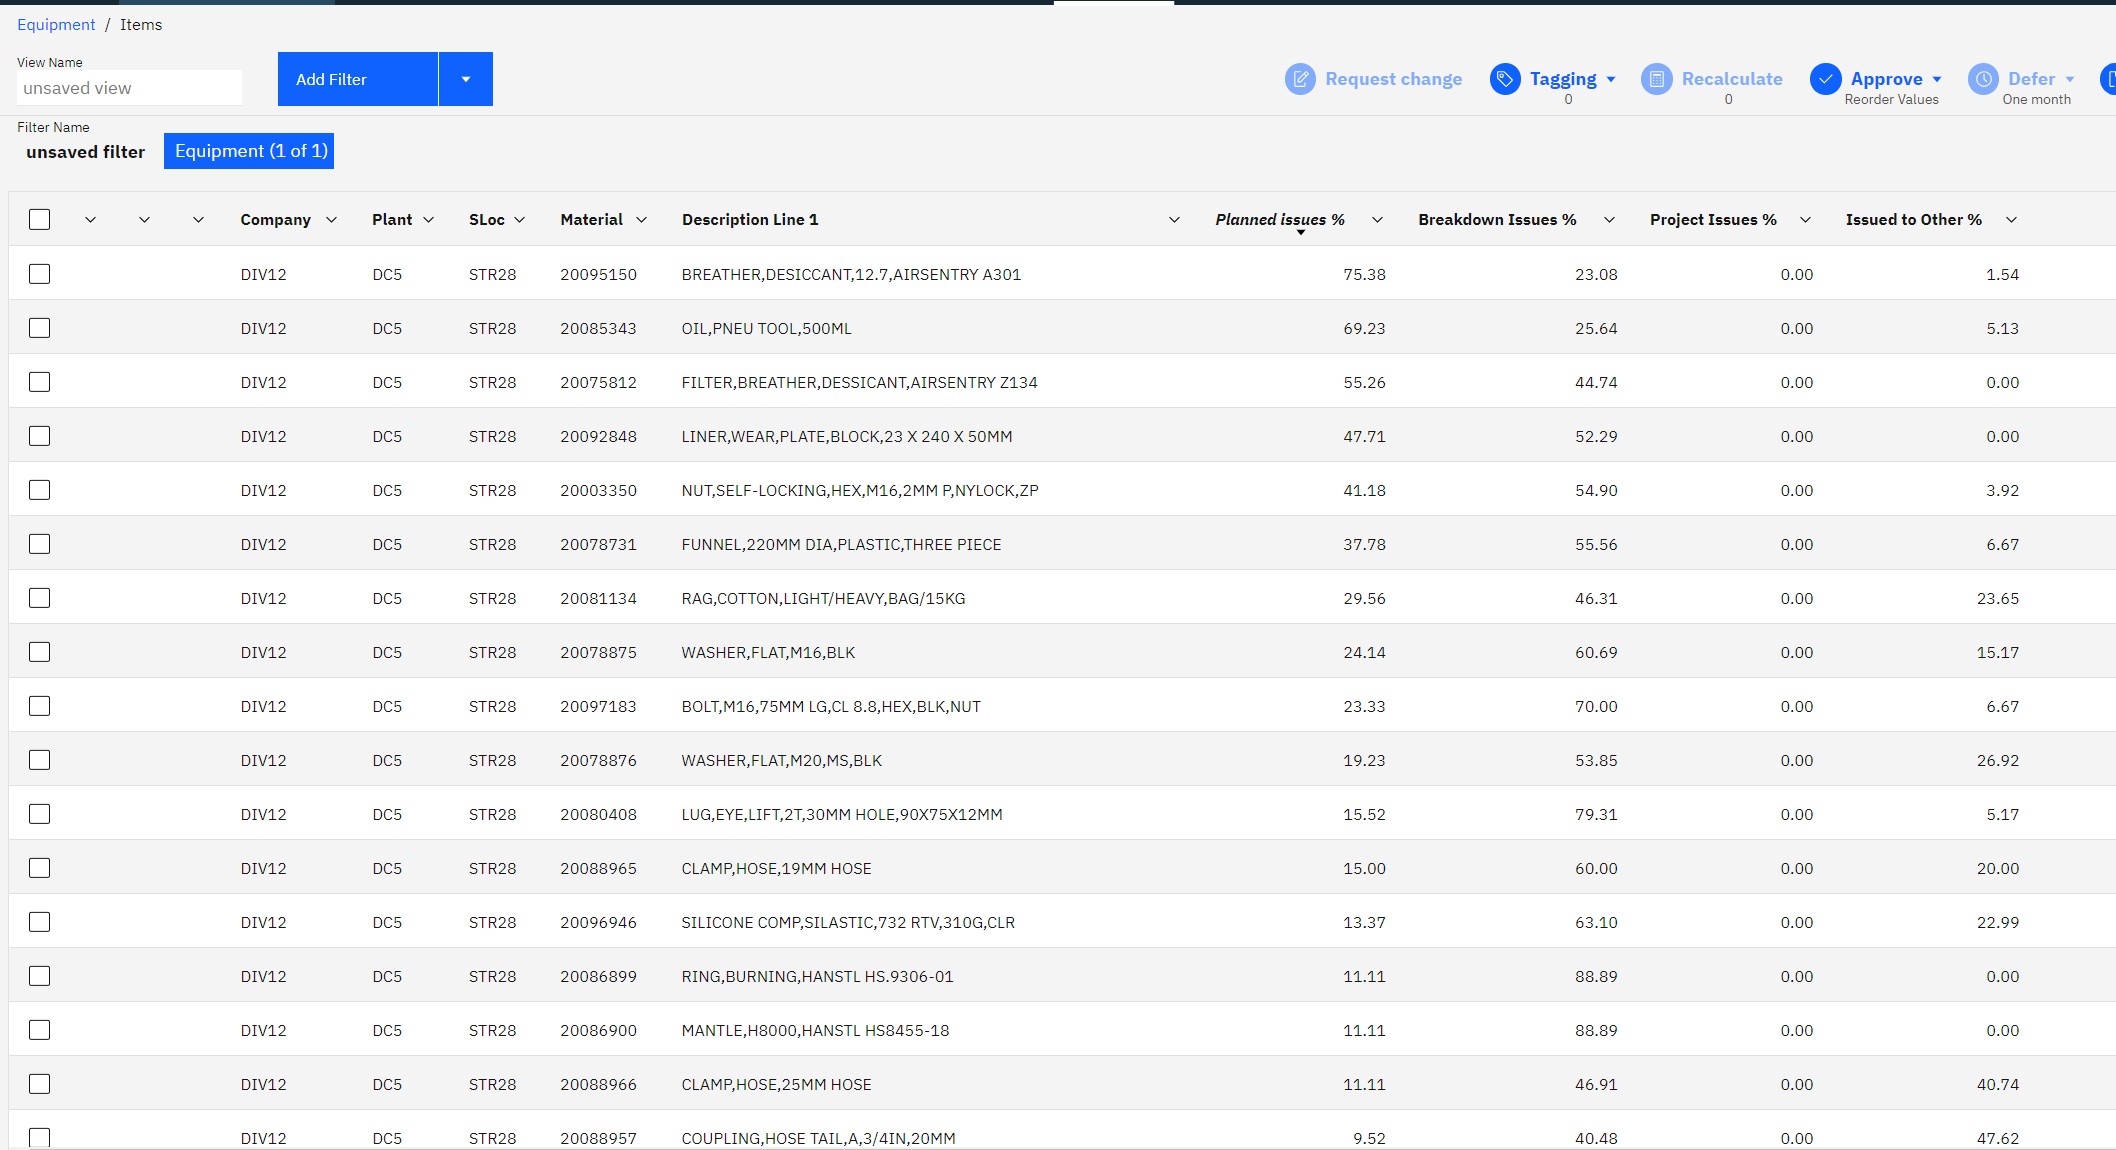2116x1150 pixels.
Task: Tick the LINER,WEAR,PLATE row checkbox
Action: pyautogui.click(x=40, y=436)
